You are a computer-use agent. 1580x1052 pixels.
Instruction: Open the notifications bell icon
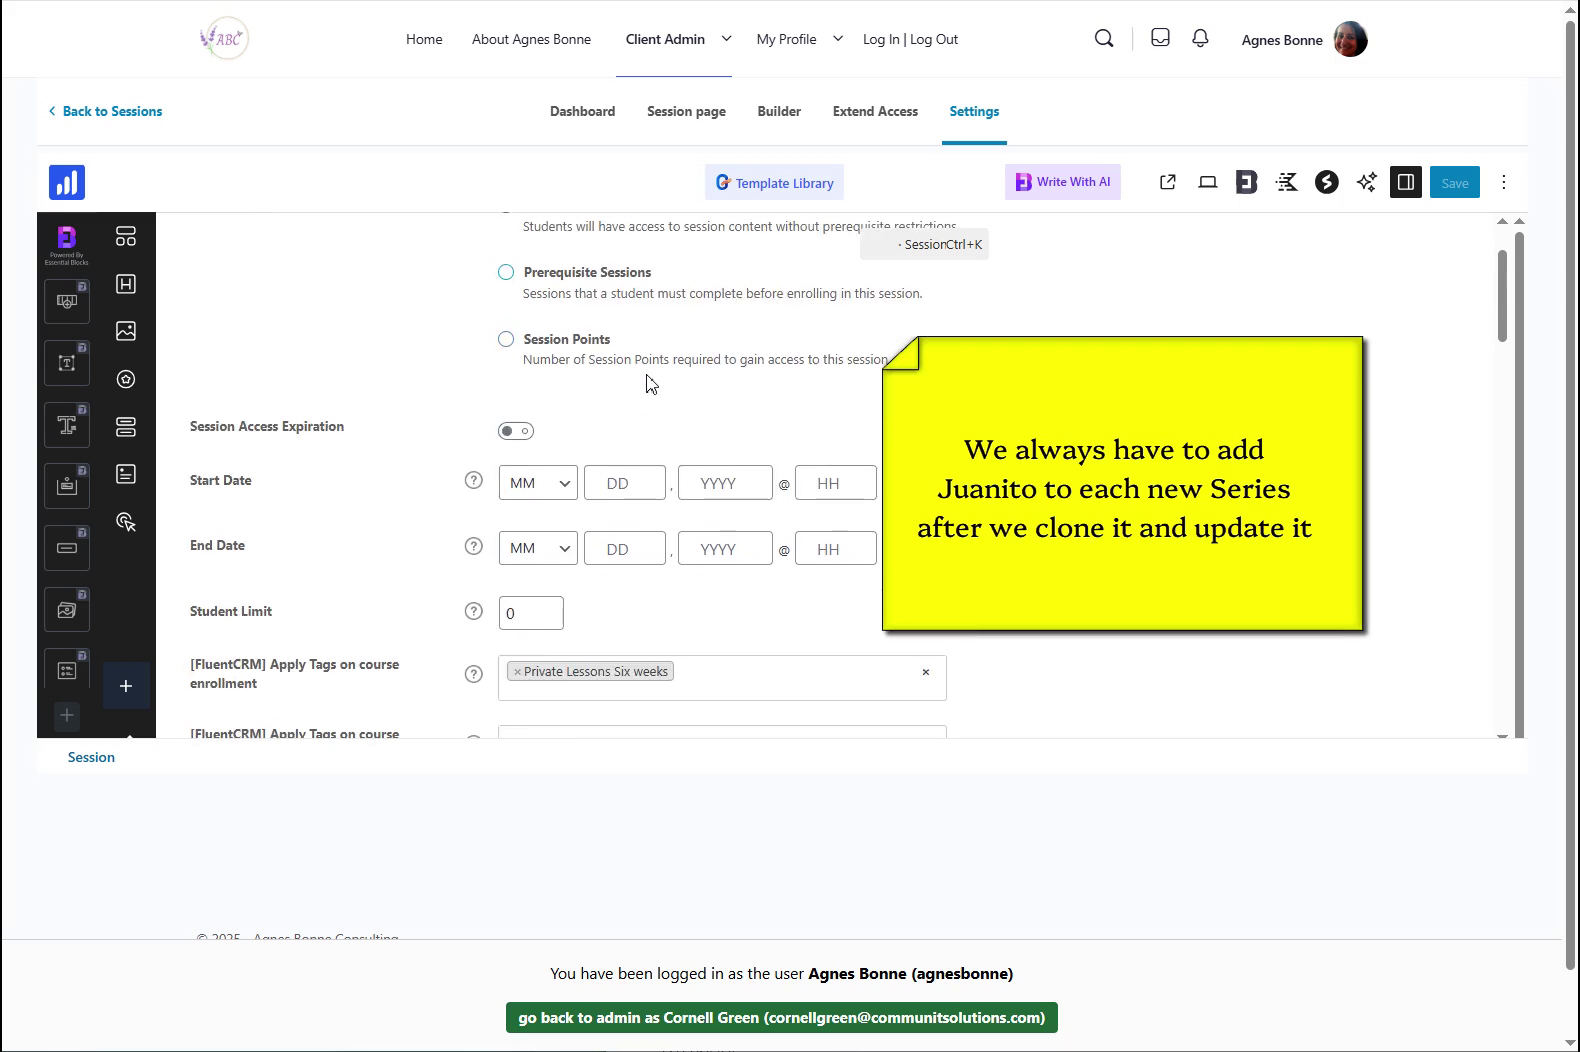pos(1200,38)
